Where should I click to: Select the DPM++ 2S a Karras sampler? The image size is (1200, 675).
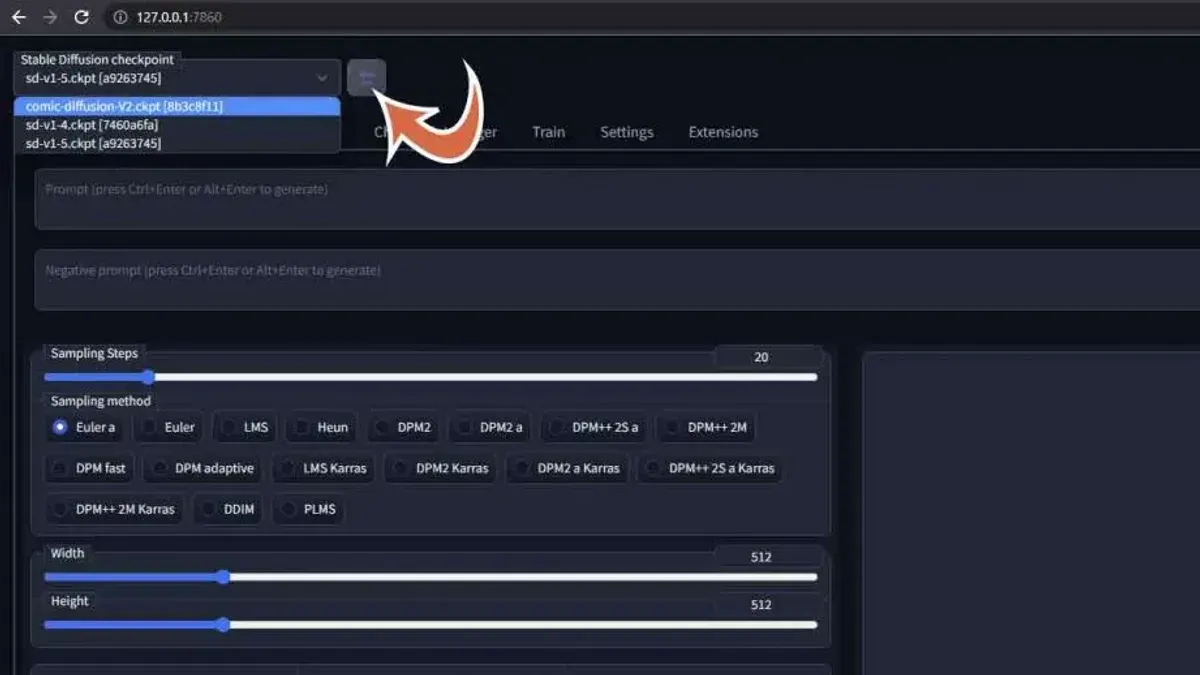point(709,468)
